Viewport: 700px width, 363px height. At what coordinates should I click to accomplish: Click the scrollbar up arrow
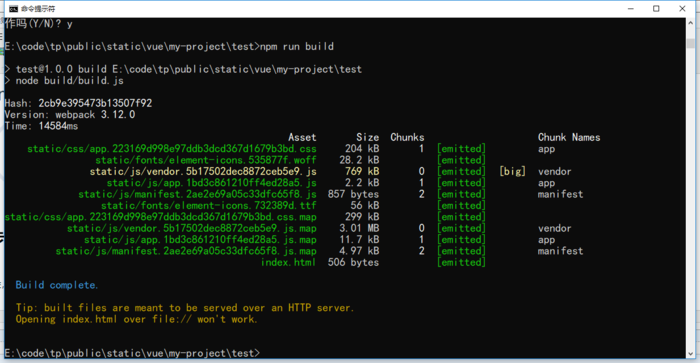(691, 23)
